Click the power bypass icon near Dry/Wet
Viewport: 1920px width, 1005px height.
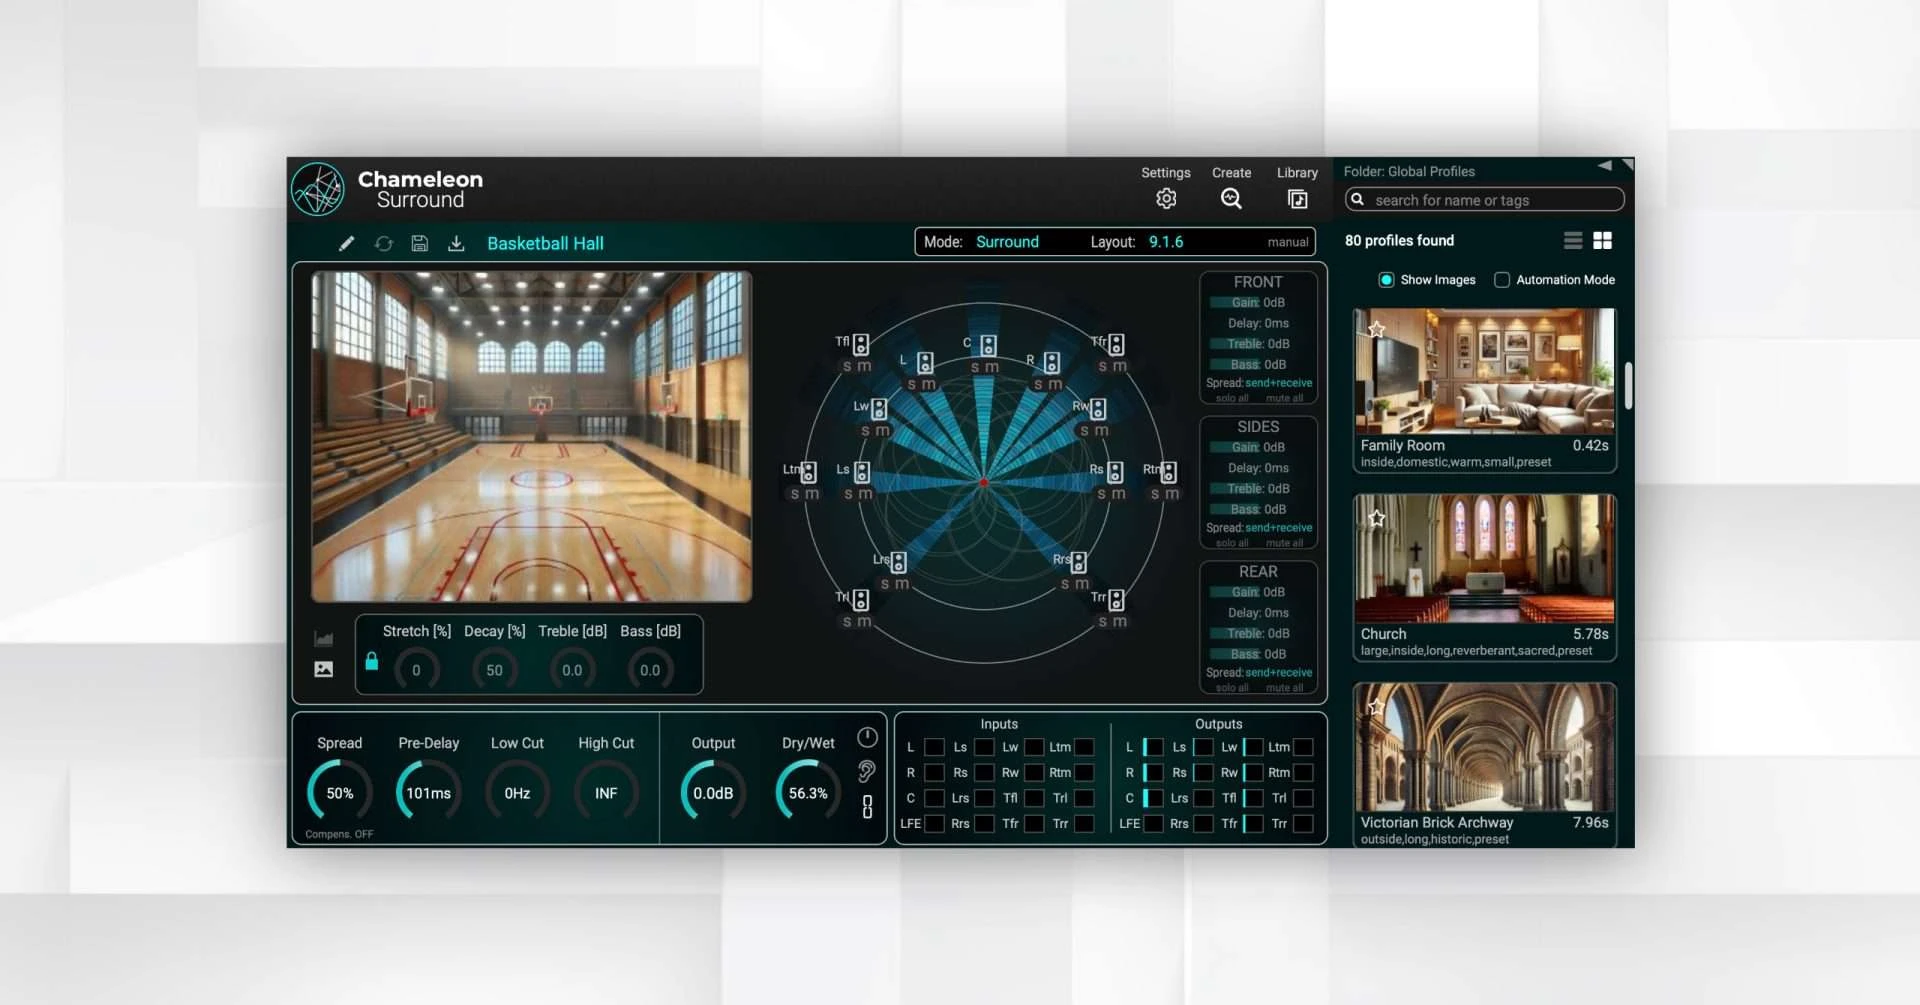click(x=867, y=737)
